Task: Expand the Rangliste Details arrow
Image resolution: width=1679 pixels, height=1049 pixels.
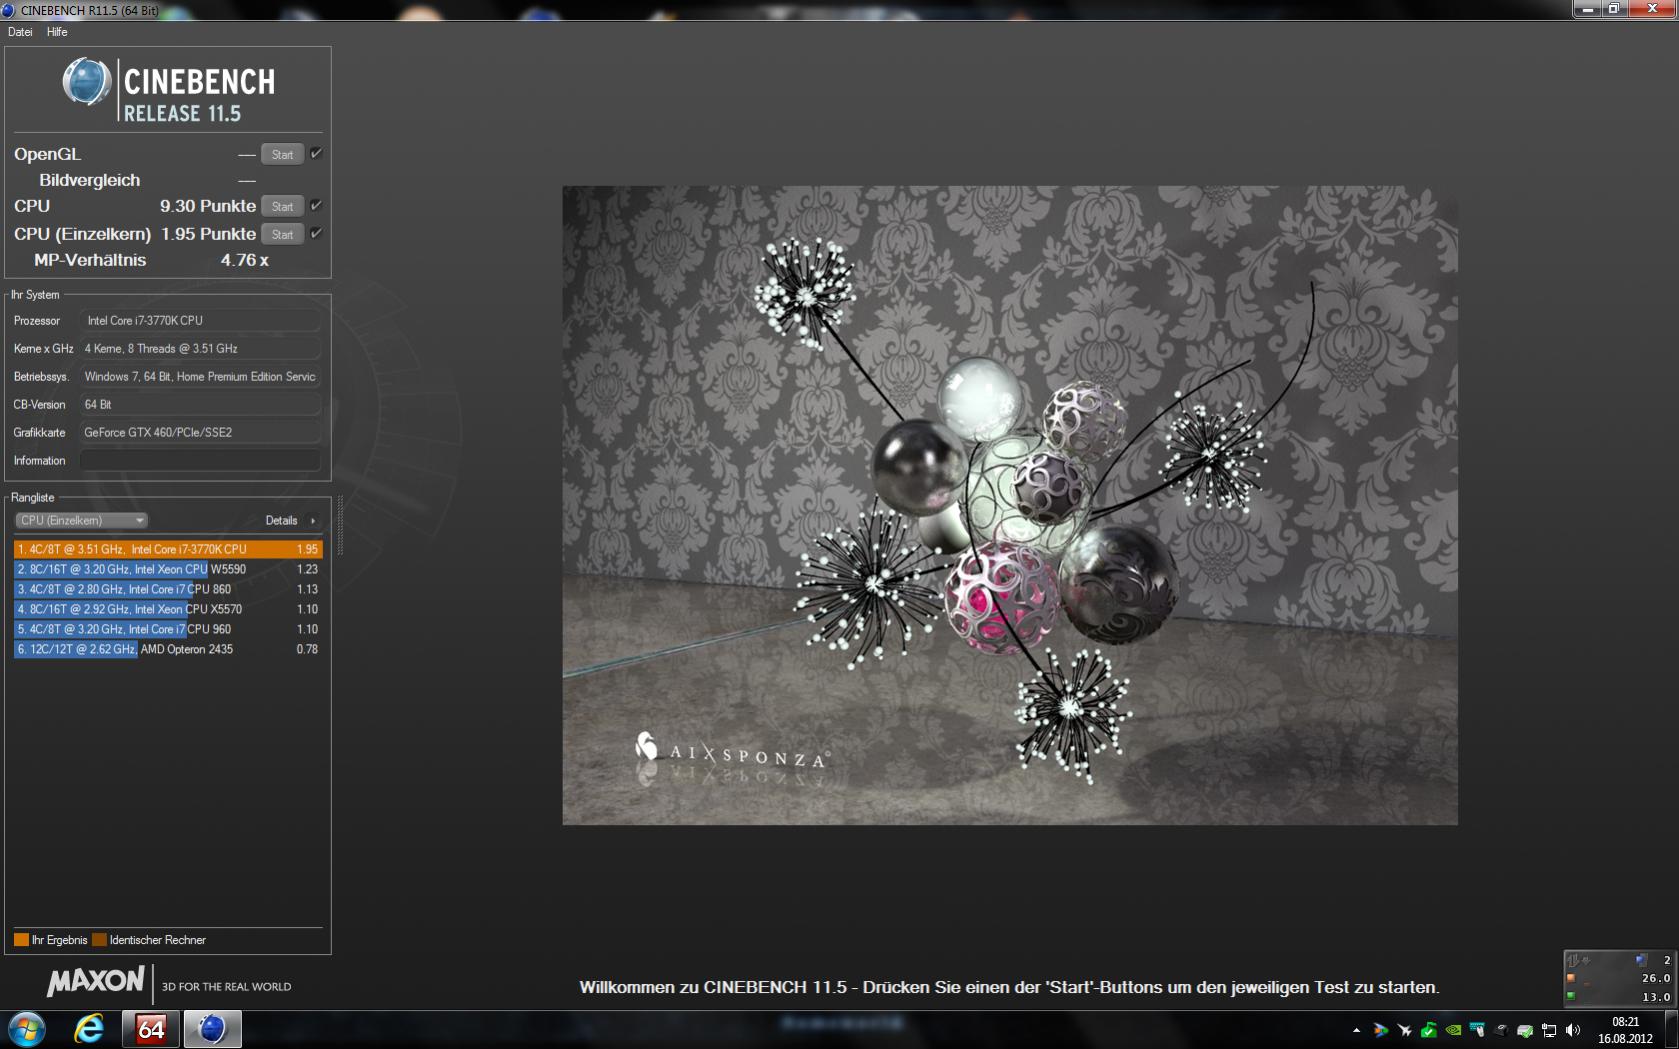Action: (x=313, y=521)
